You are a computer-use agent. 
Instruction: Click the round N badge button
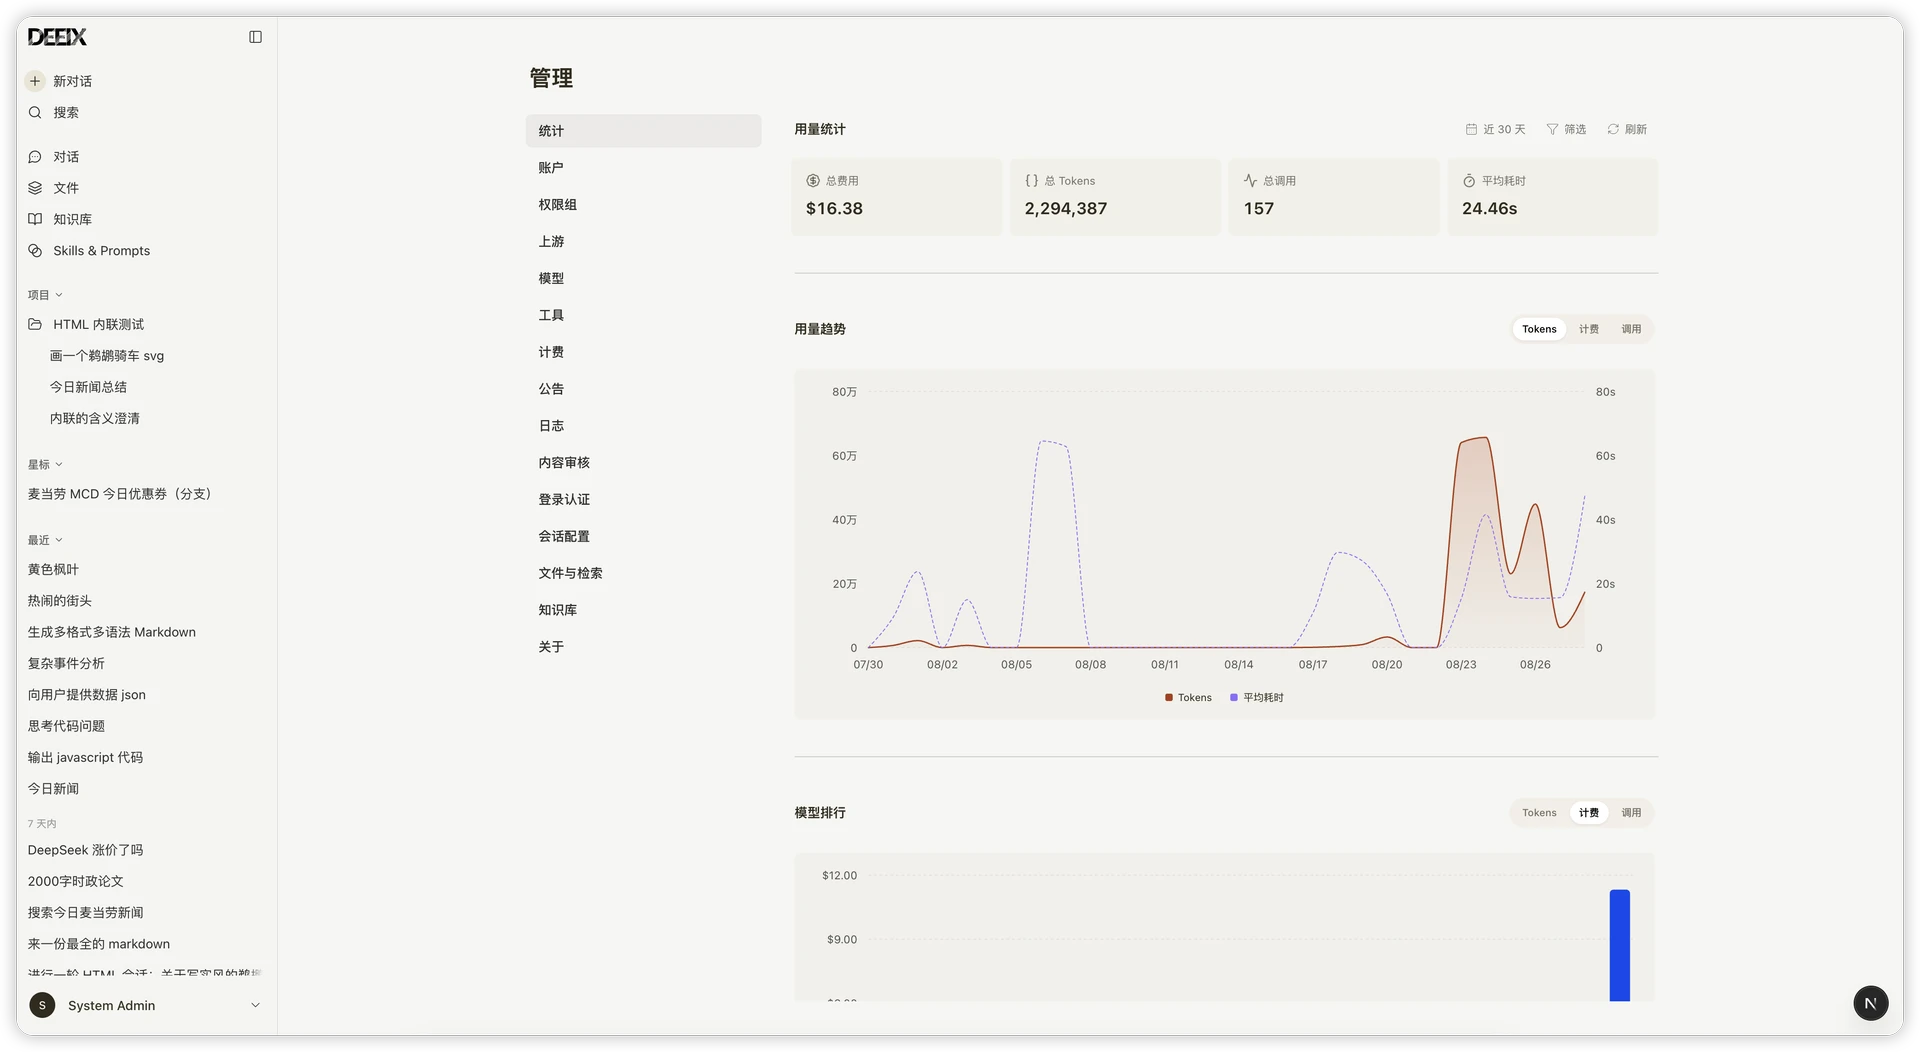point(1870,1003)
